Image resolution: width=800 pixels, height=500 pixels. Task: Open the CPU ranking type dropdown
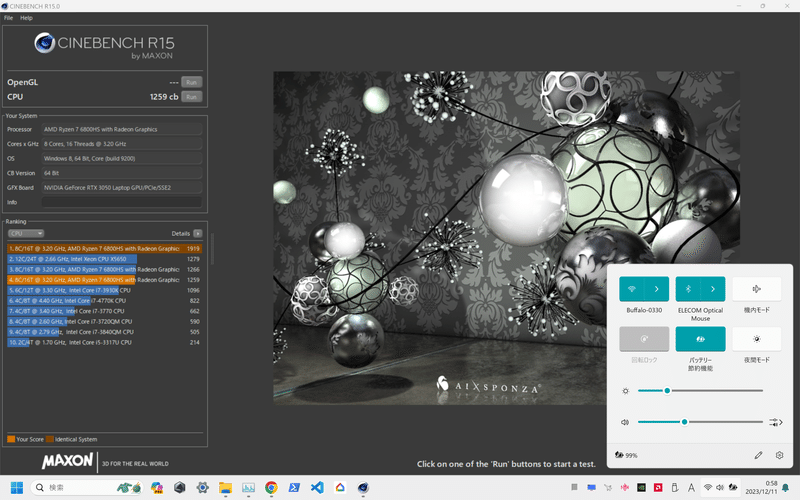[26, 234]
